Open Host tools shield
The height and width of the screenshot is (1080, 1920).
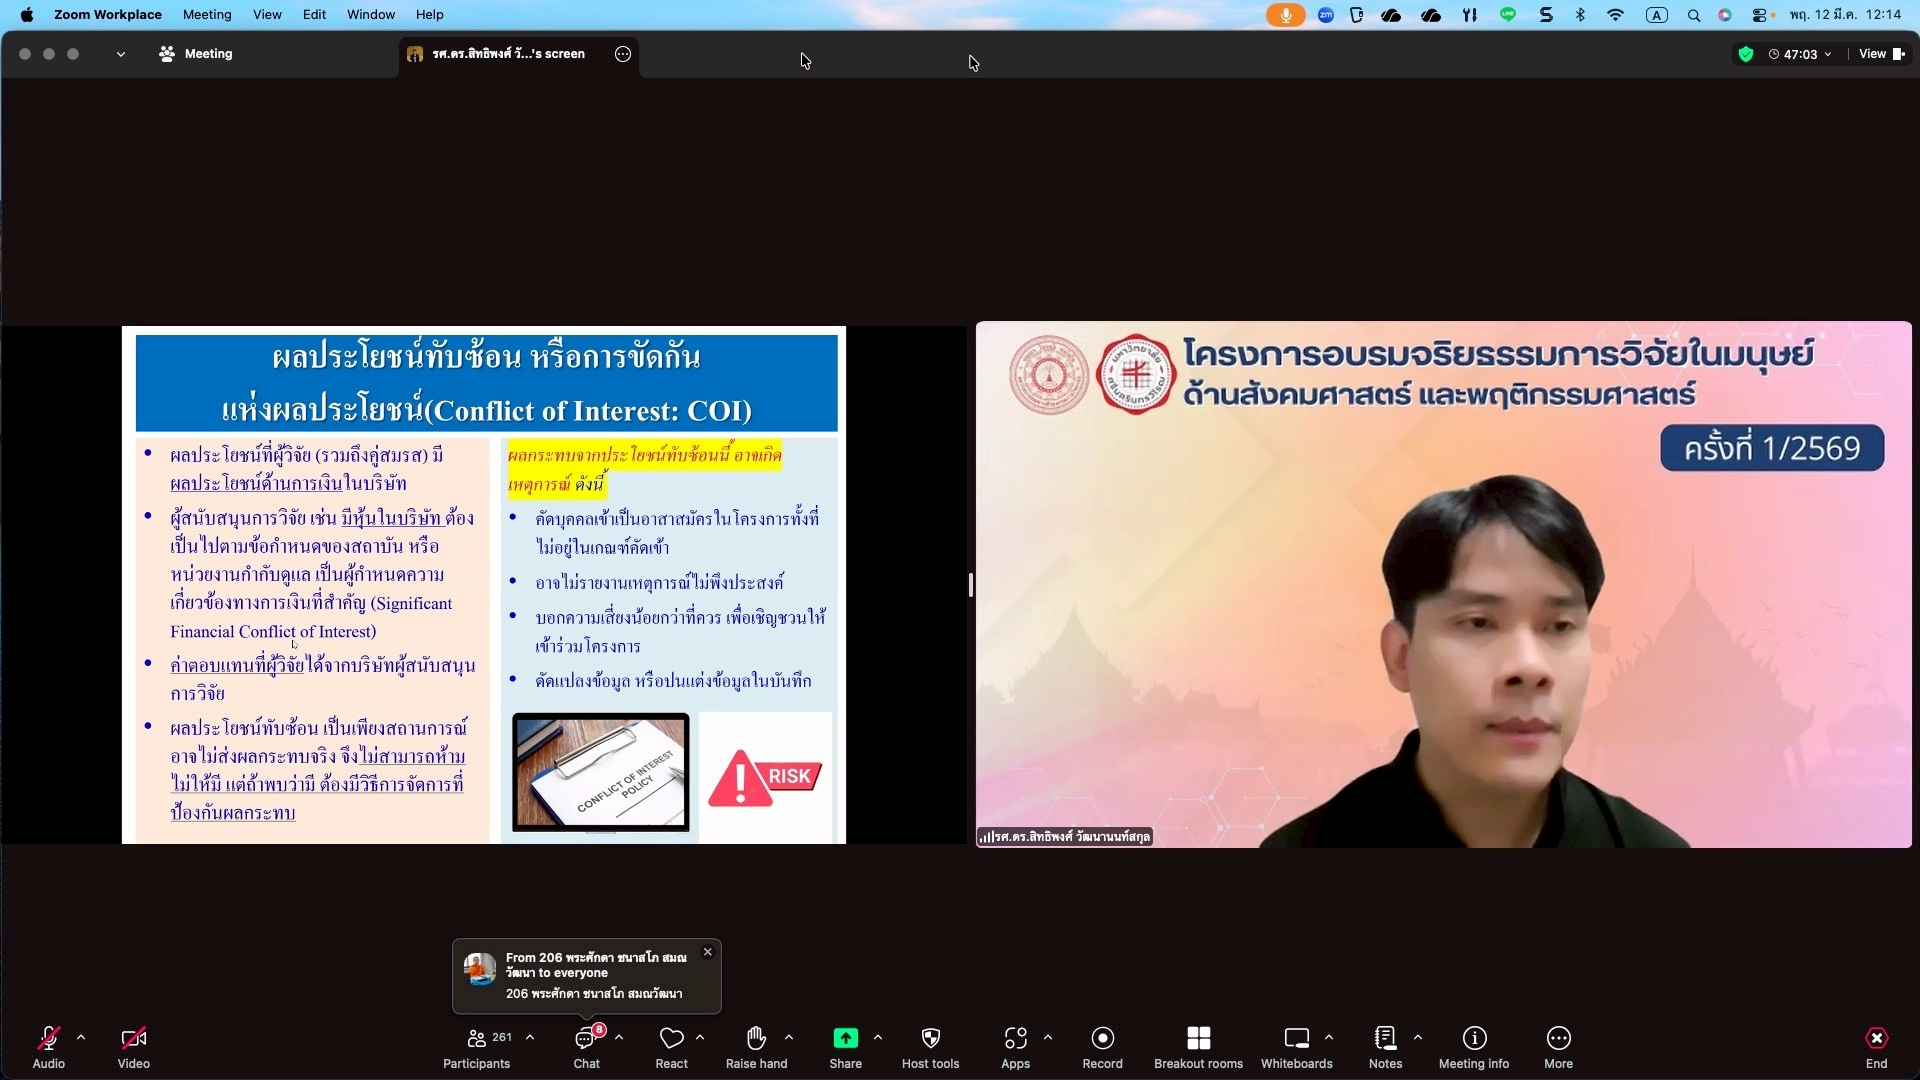930,1046
